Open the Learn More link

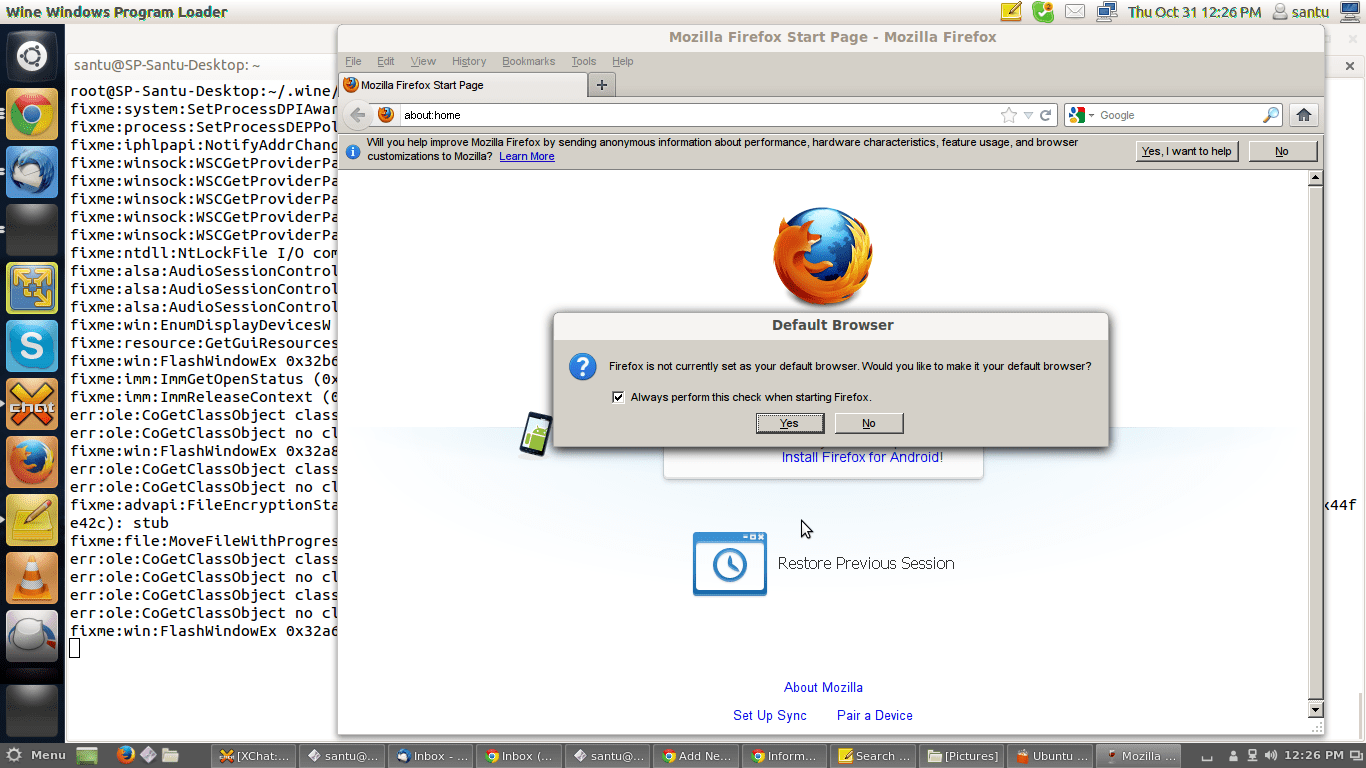pyautogui.click(x=527, y=156)
